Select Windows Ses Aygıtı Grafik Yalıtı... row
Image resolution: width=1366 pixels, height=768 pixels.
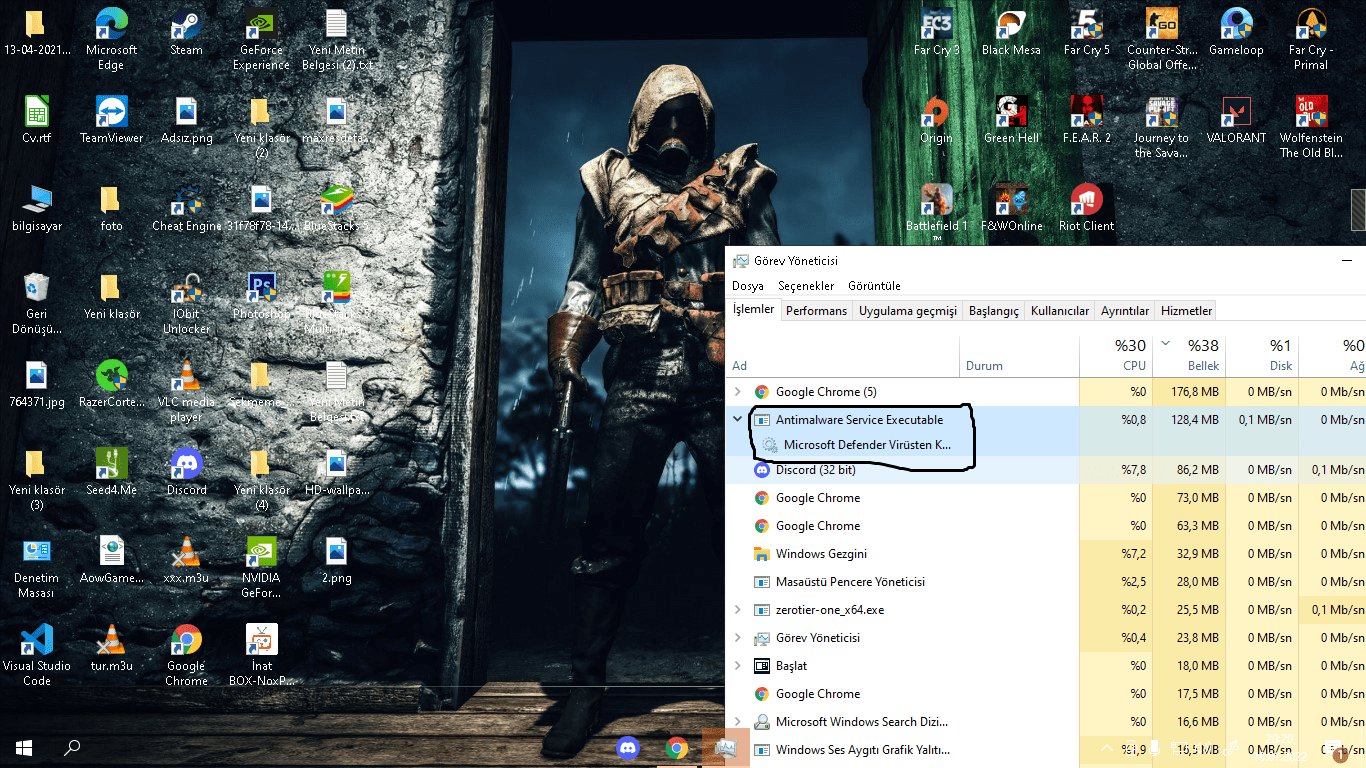1046,750
